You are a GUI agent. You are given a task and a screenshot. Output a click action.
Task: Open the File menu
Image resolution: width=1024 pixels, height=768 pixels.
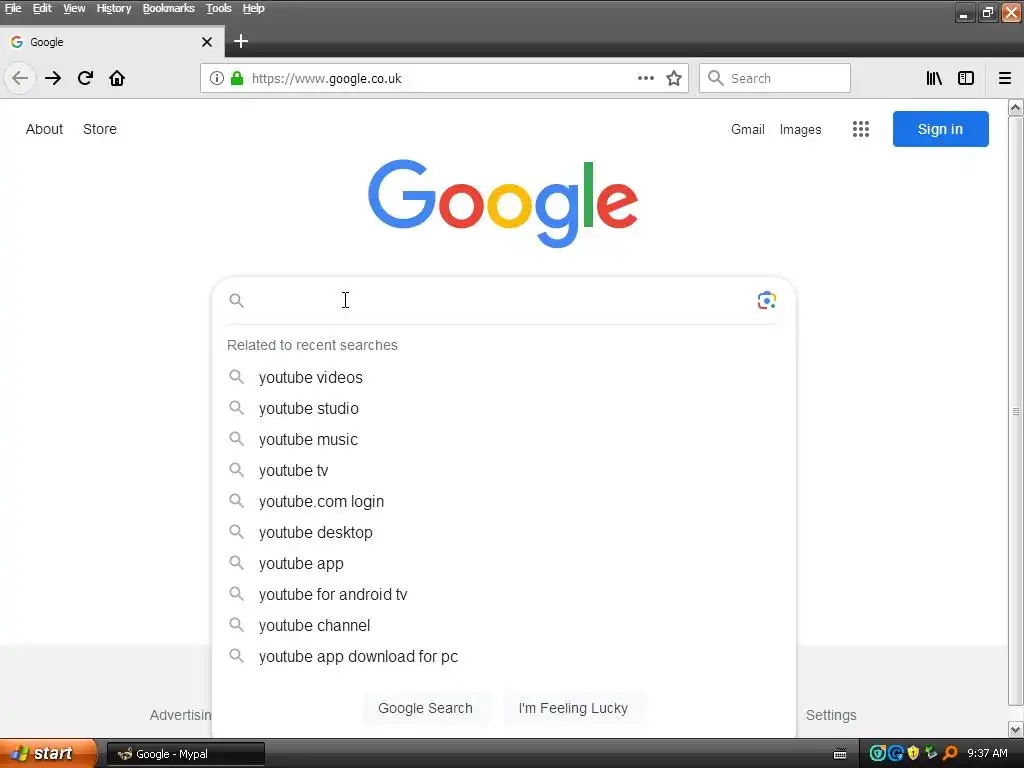(13, 8)
